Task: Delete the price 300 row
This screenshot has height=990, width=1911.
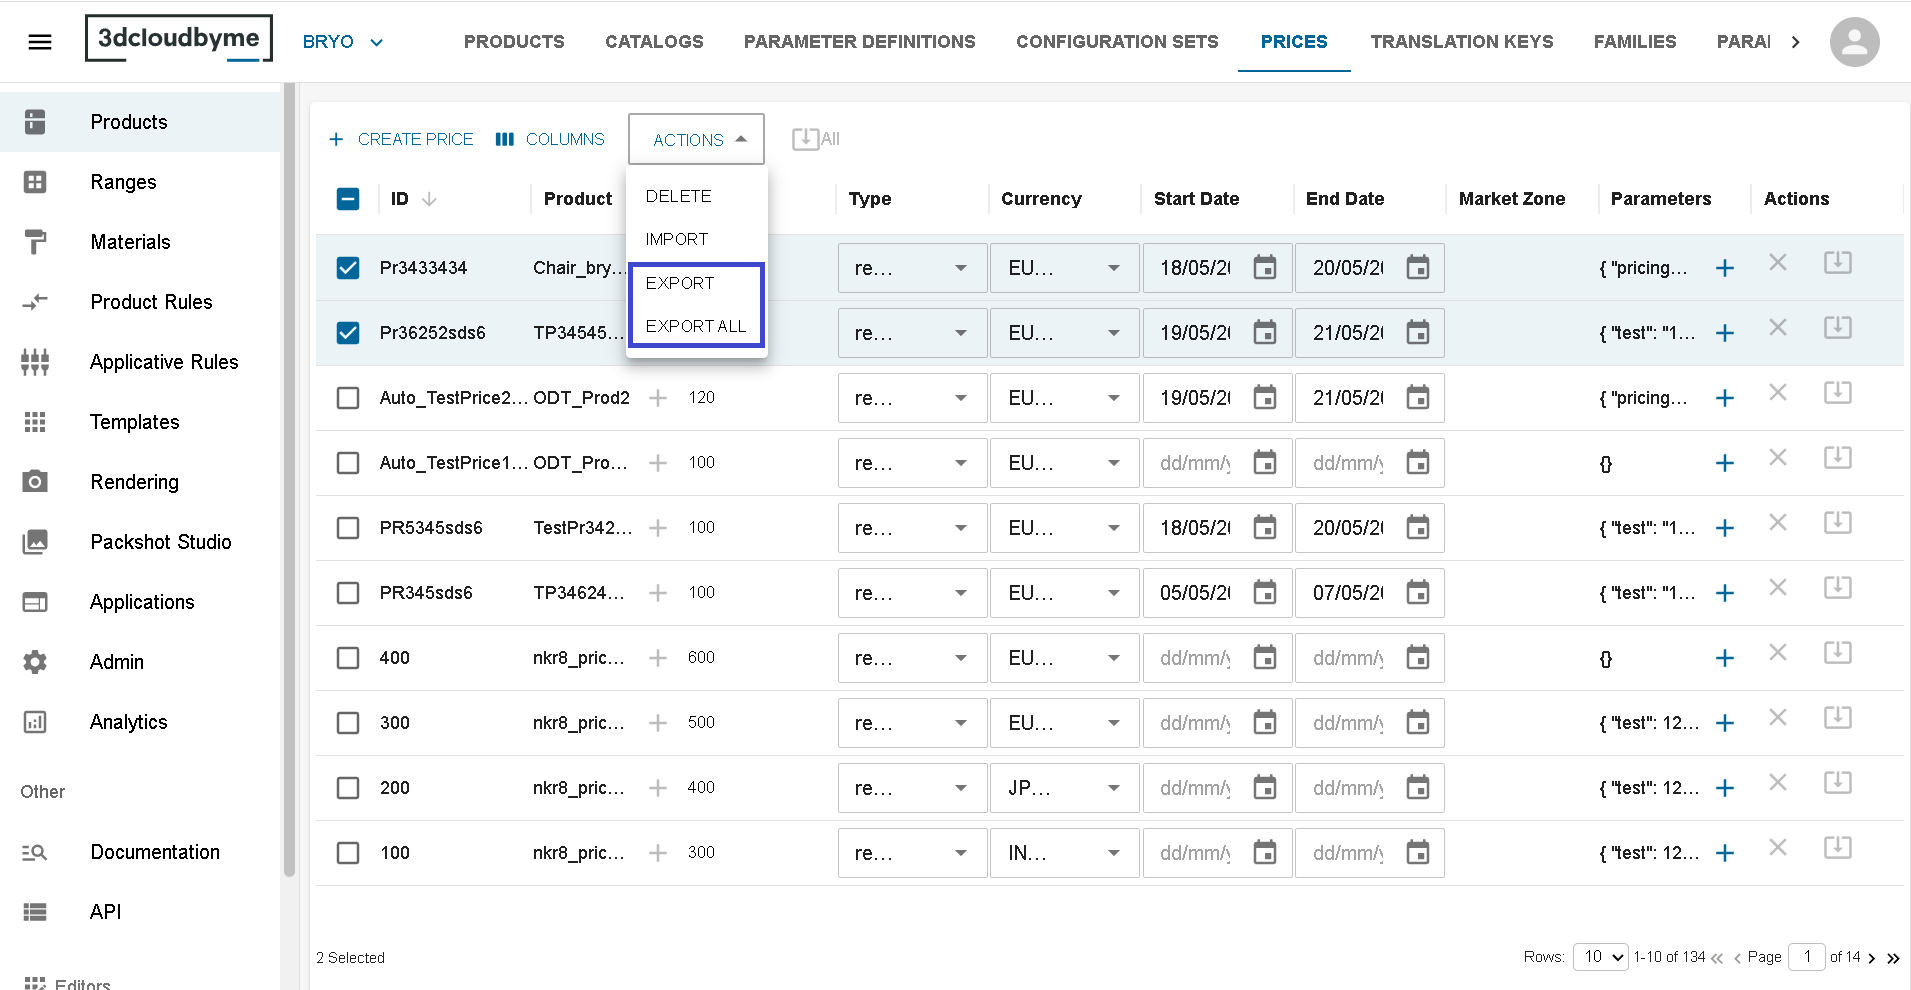Action: point(1778,717)
